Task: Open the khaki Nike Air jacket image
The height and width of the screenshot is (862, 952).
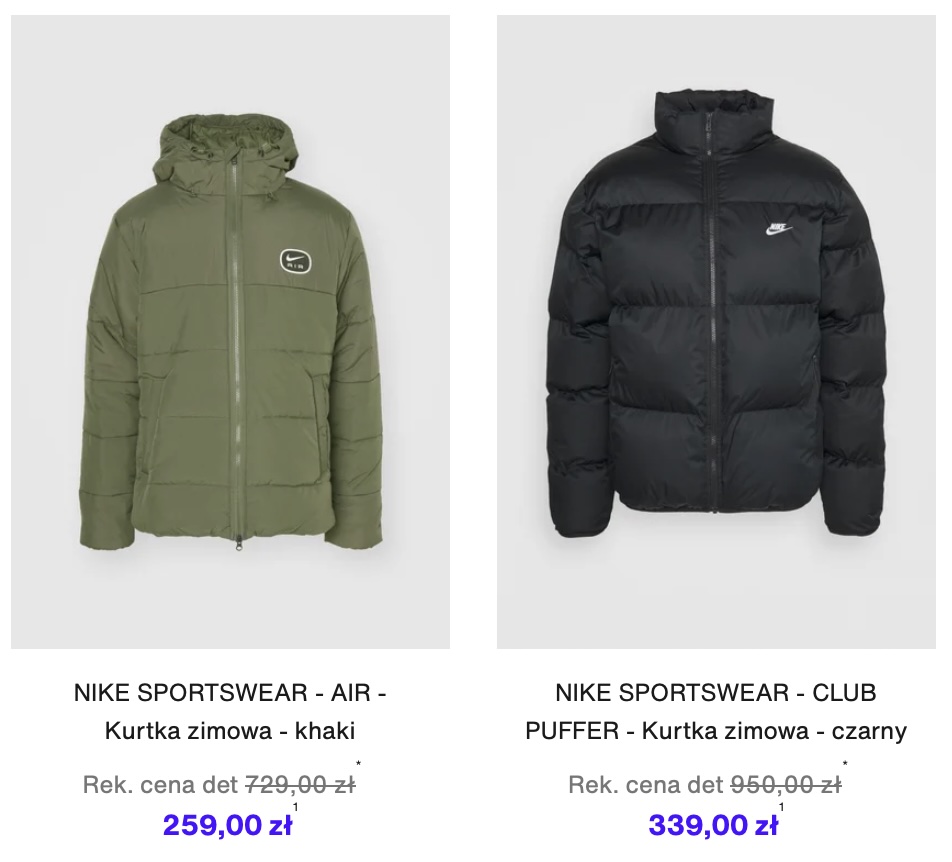Action: (x=230, y=331)
